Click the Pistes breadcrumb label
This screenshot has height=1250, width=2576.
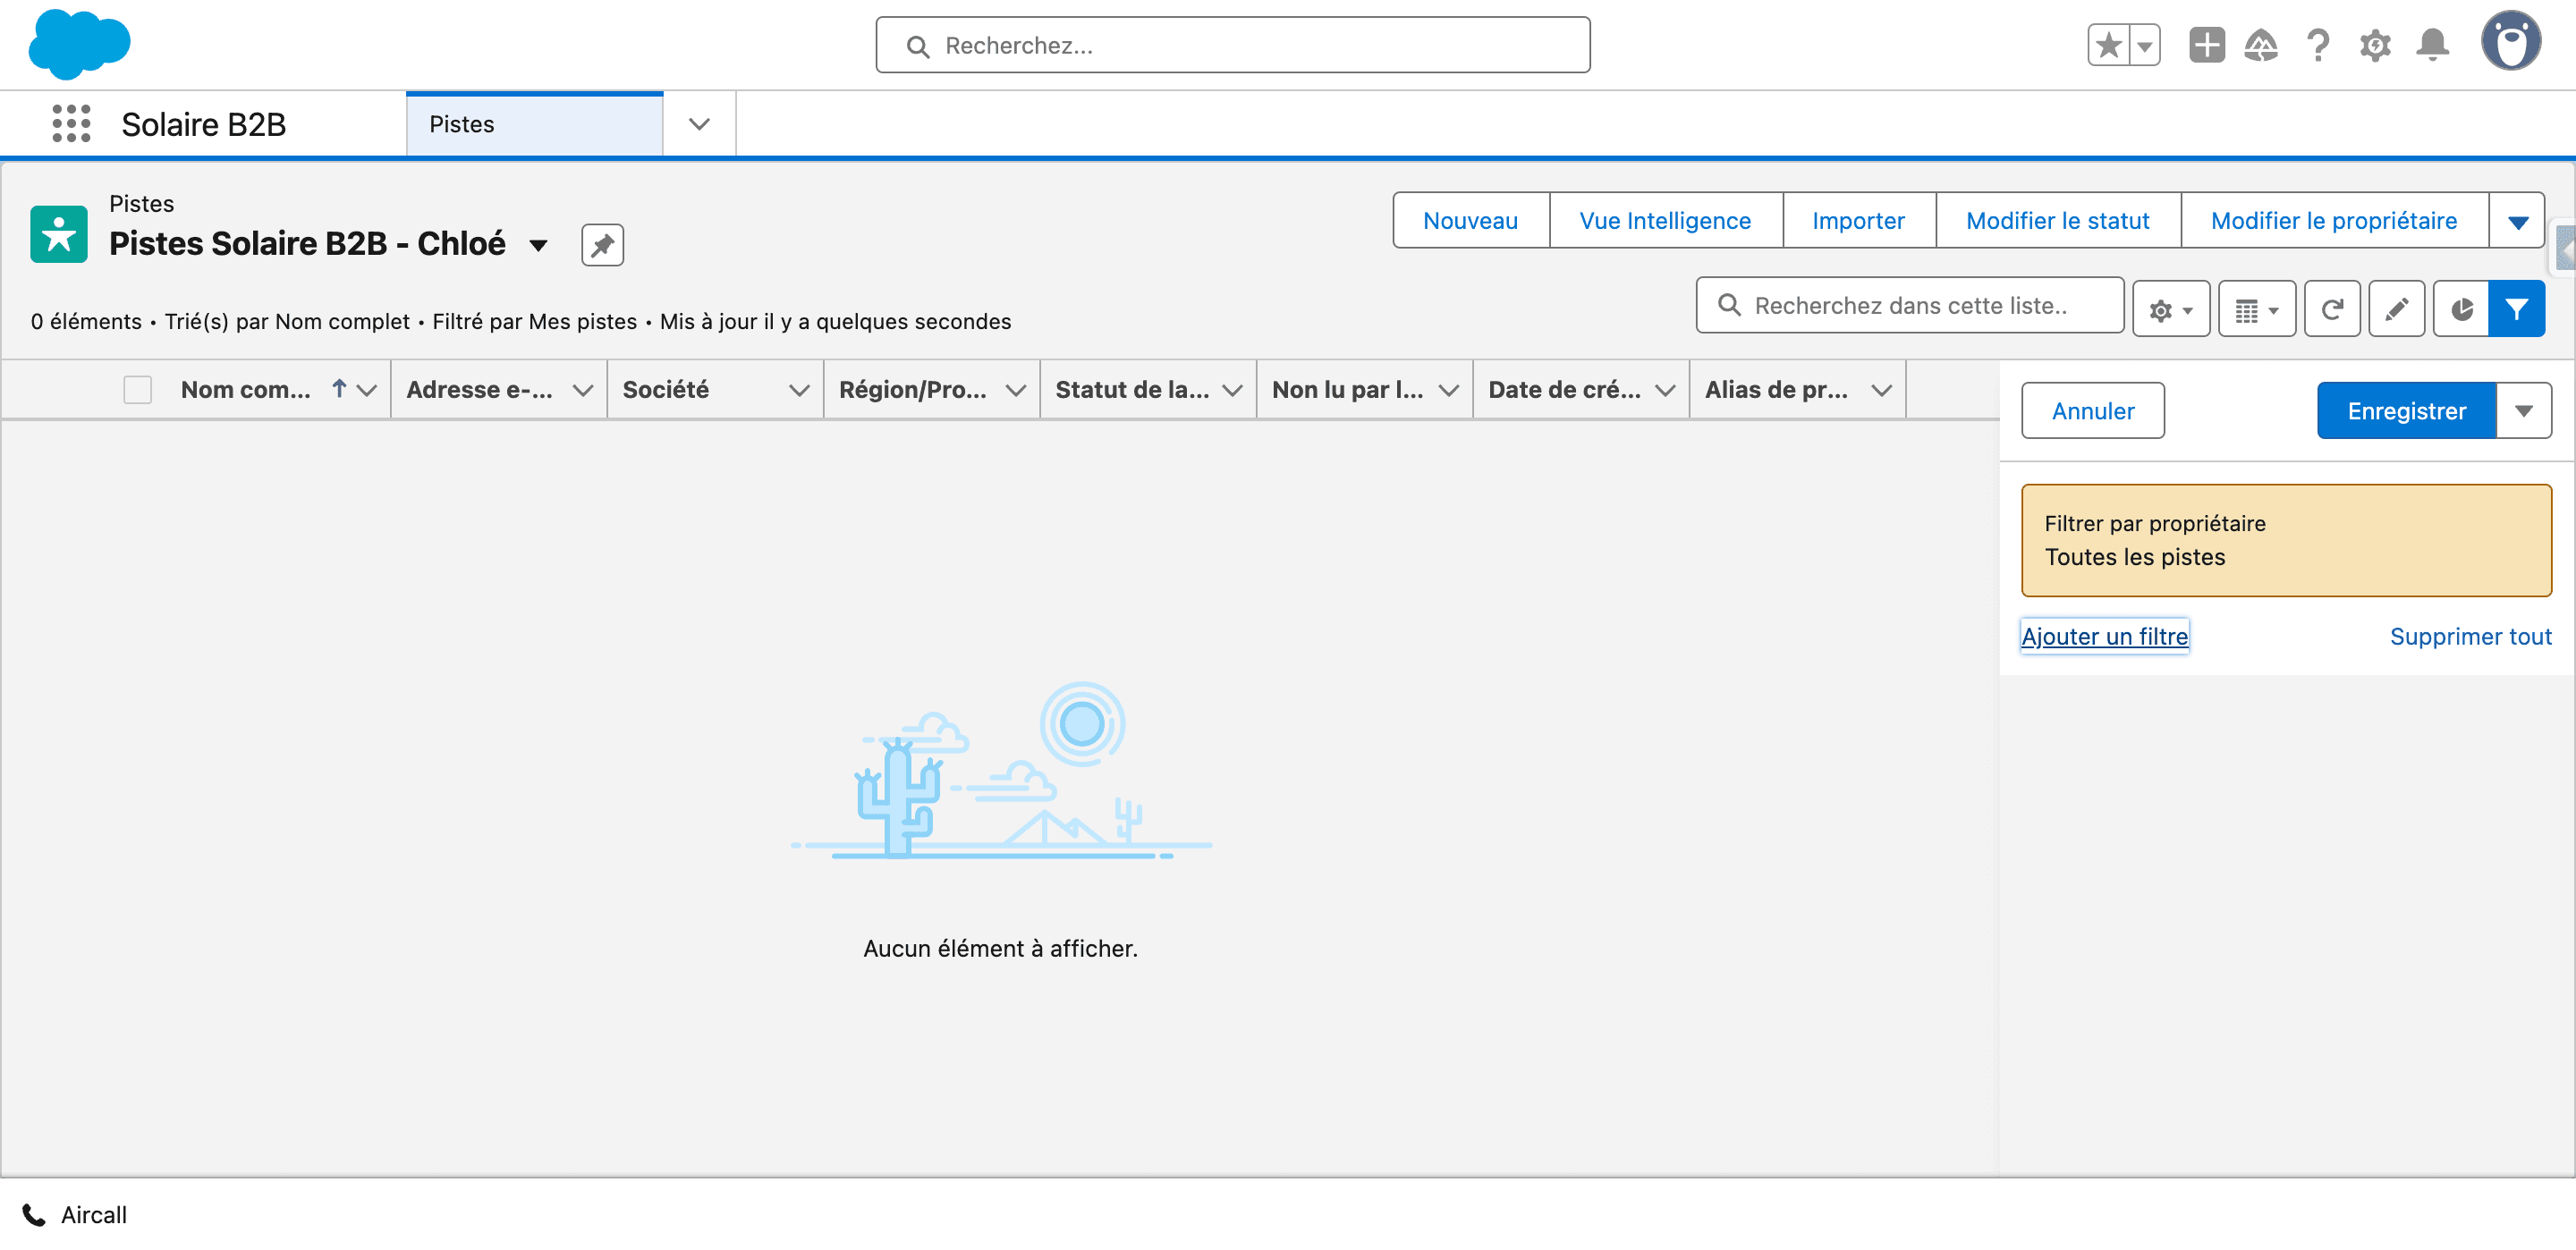(141, 204)
